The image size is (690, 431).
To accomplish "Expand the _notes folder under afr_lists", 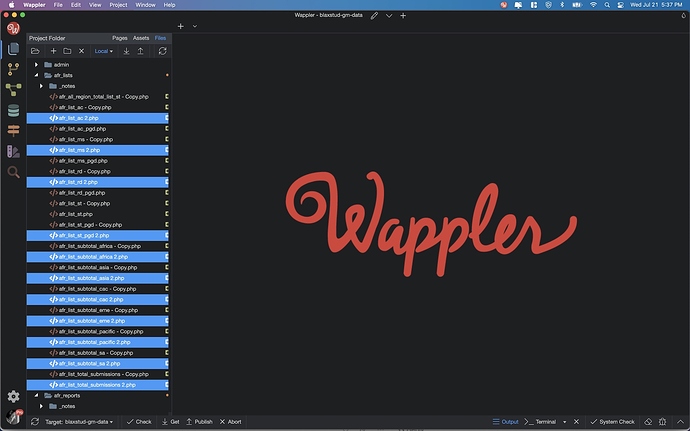I will pyautogui.click(x=41, y=86).
